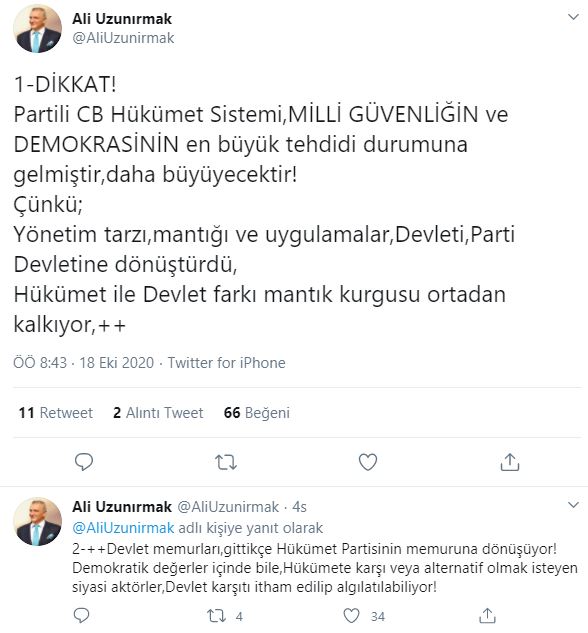Click the blue @AliUzunirmak mention link
The height and width of the screenshot is (633, 588).
[123, 528]
